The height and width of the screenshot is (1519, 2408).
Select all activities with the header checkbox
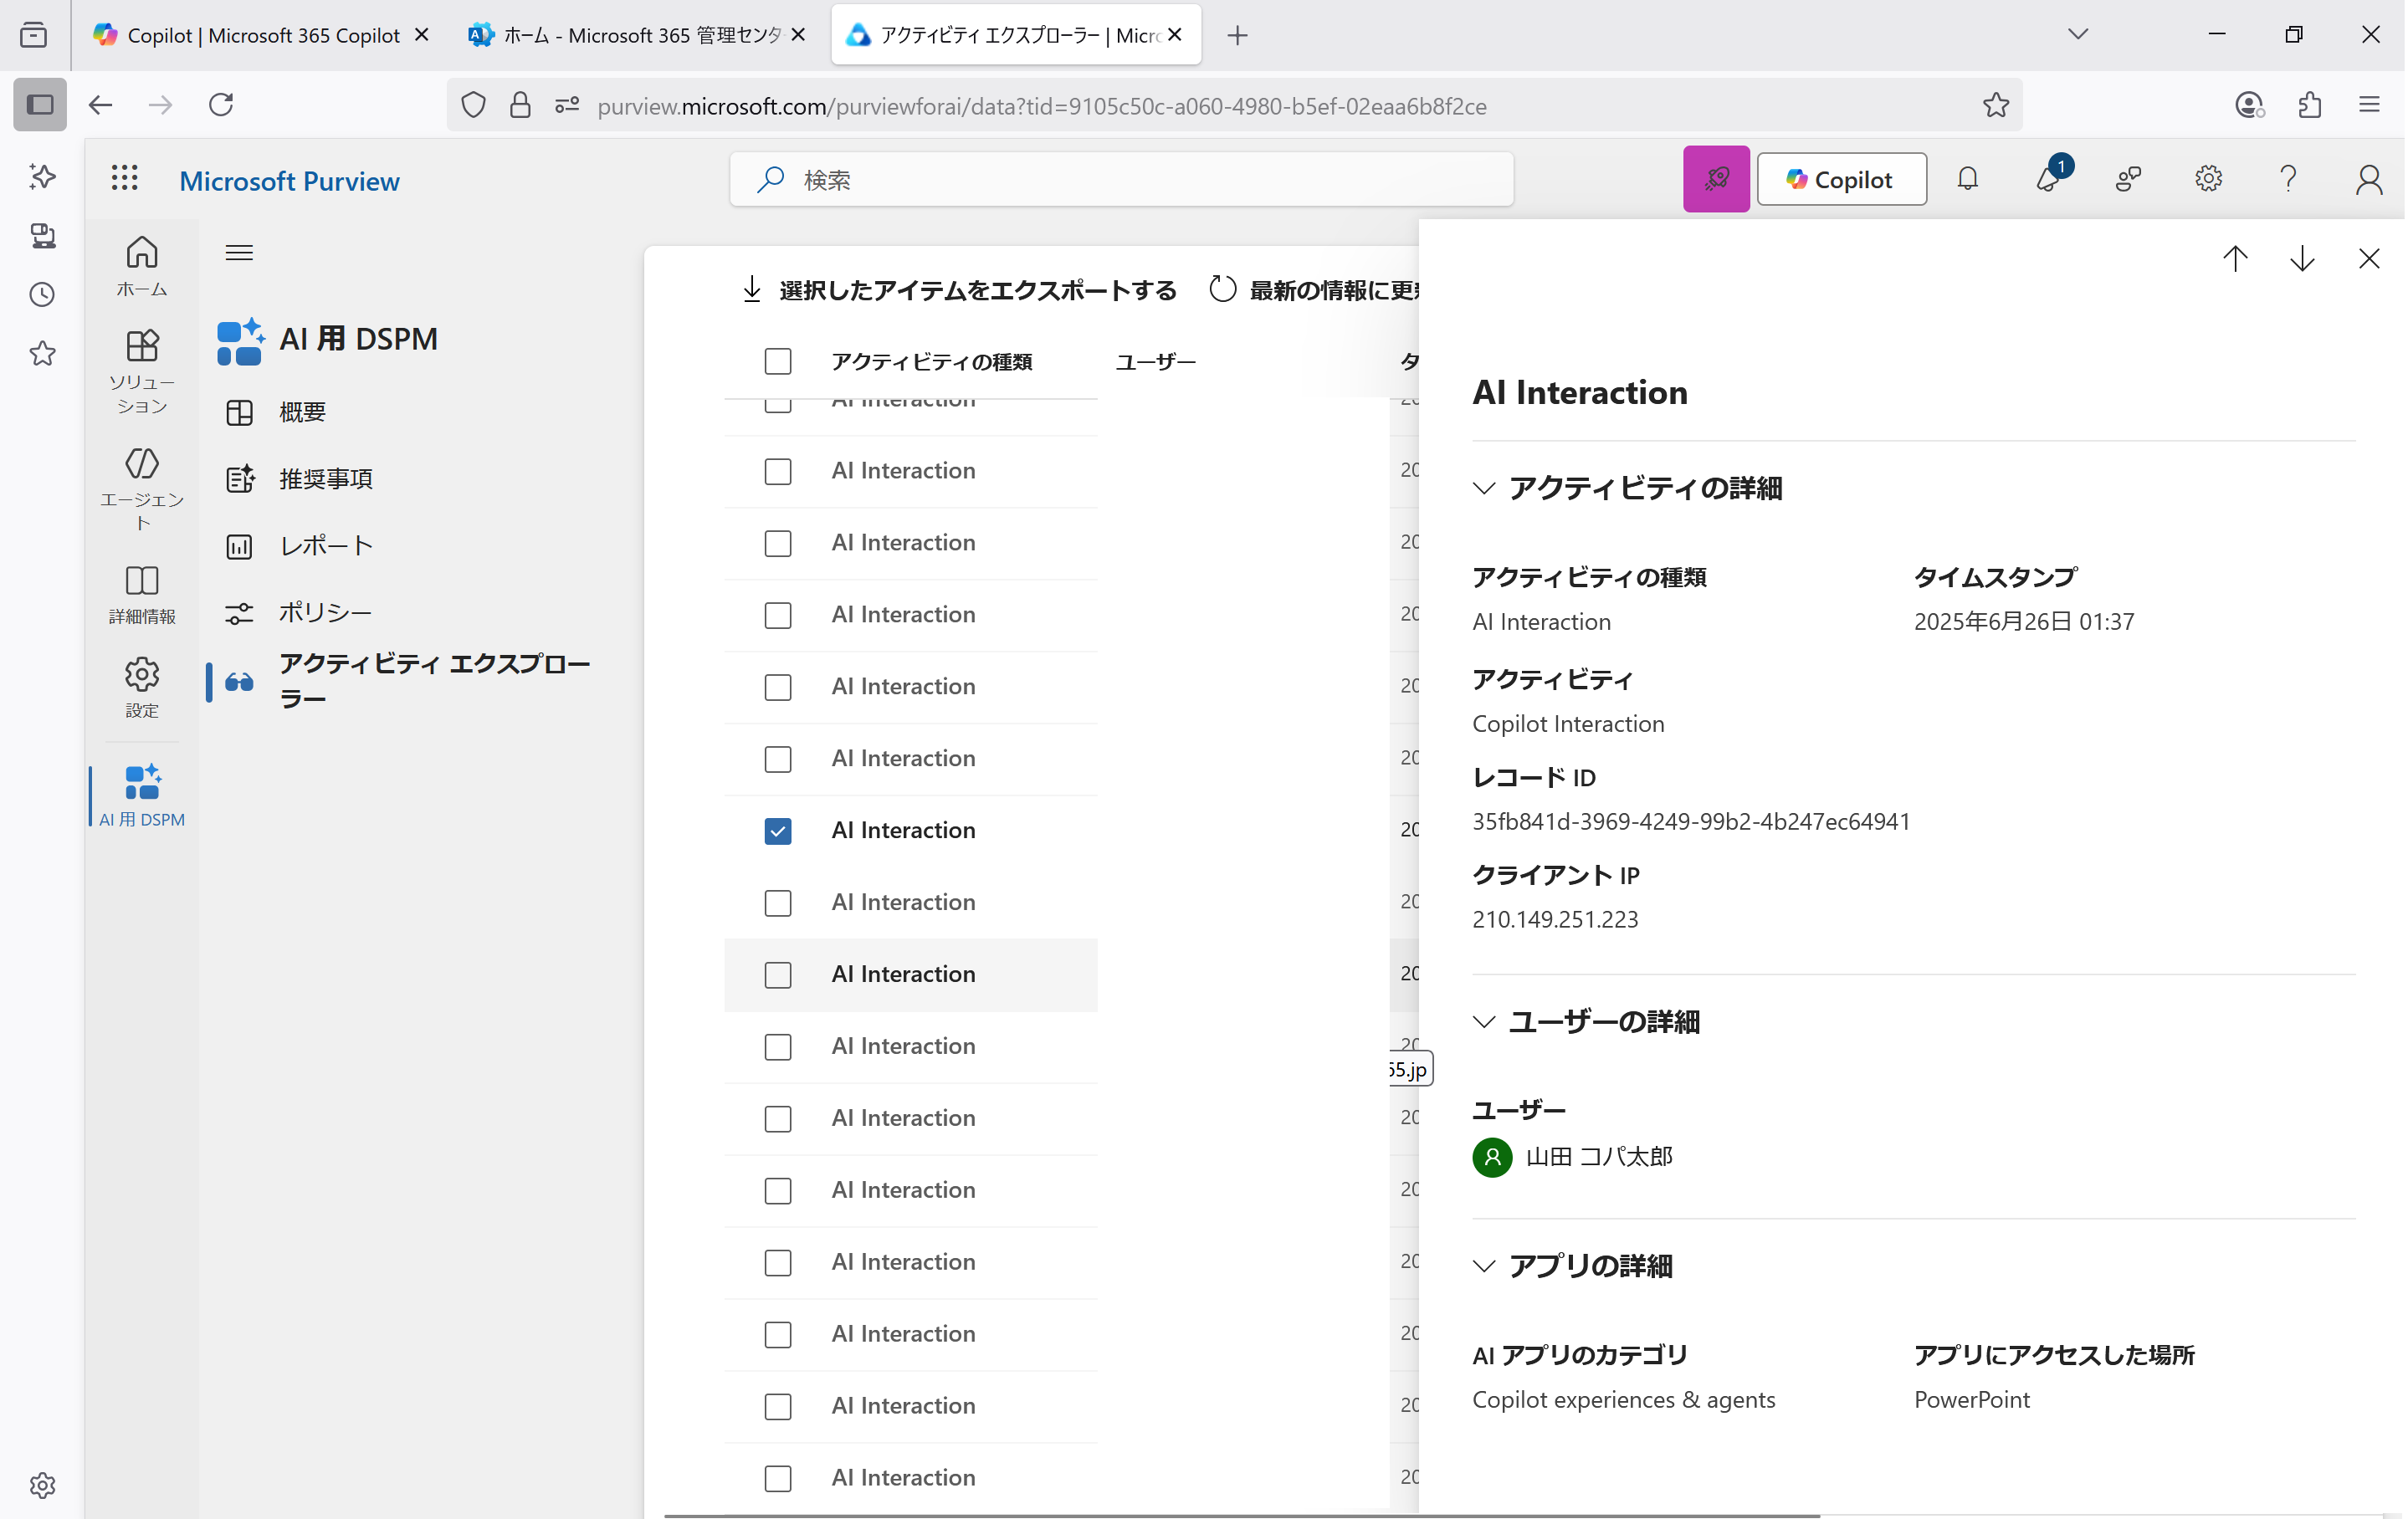(778, 361)
